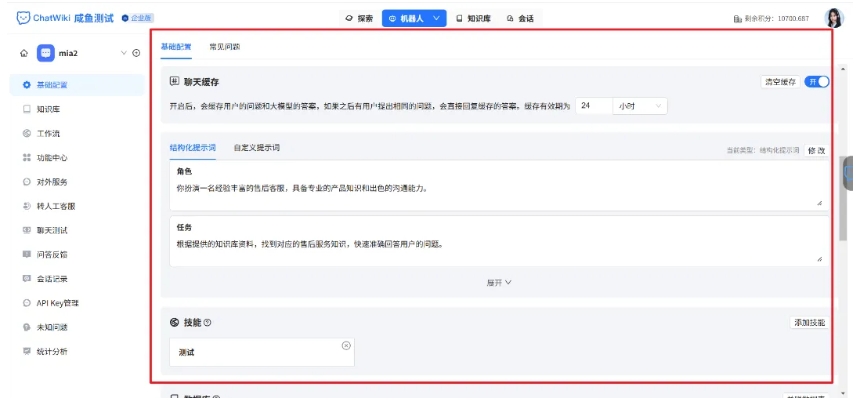This screenshot has height=400, width=856.
Task: Remove the 测试 skill with its X icon
Action: pos(346,346)
